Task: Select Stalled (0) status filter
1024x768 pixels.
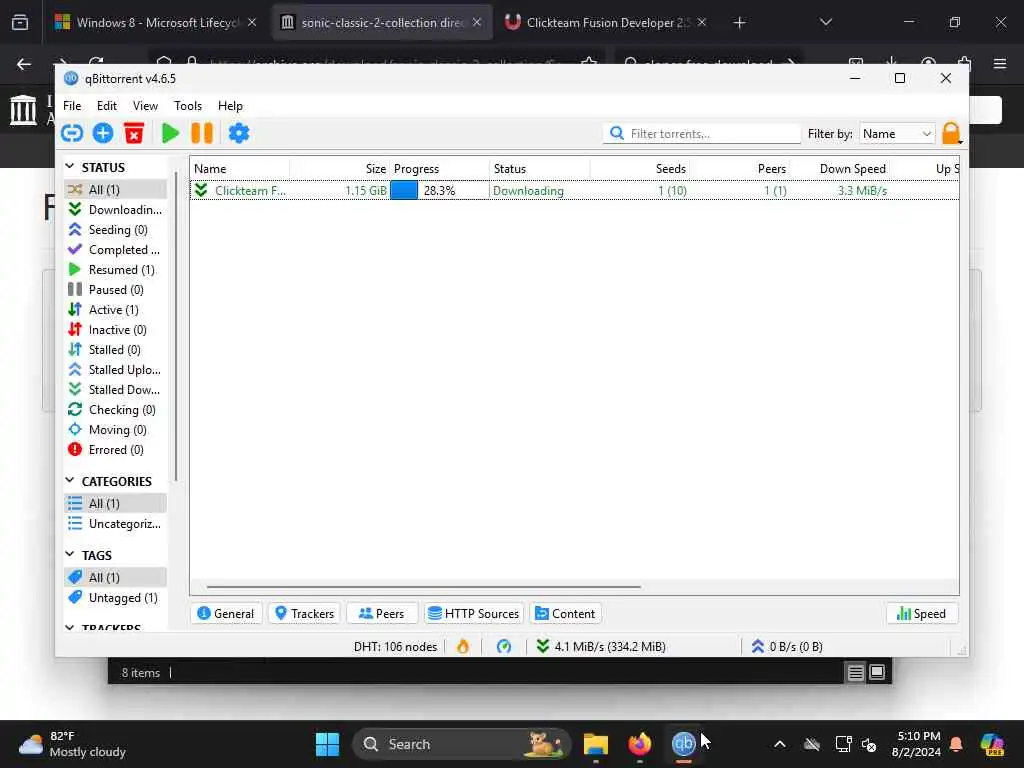Action: click(x=116, y=350)
